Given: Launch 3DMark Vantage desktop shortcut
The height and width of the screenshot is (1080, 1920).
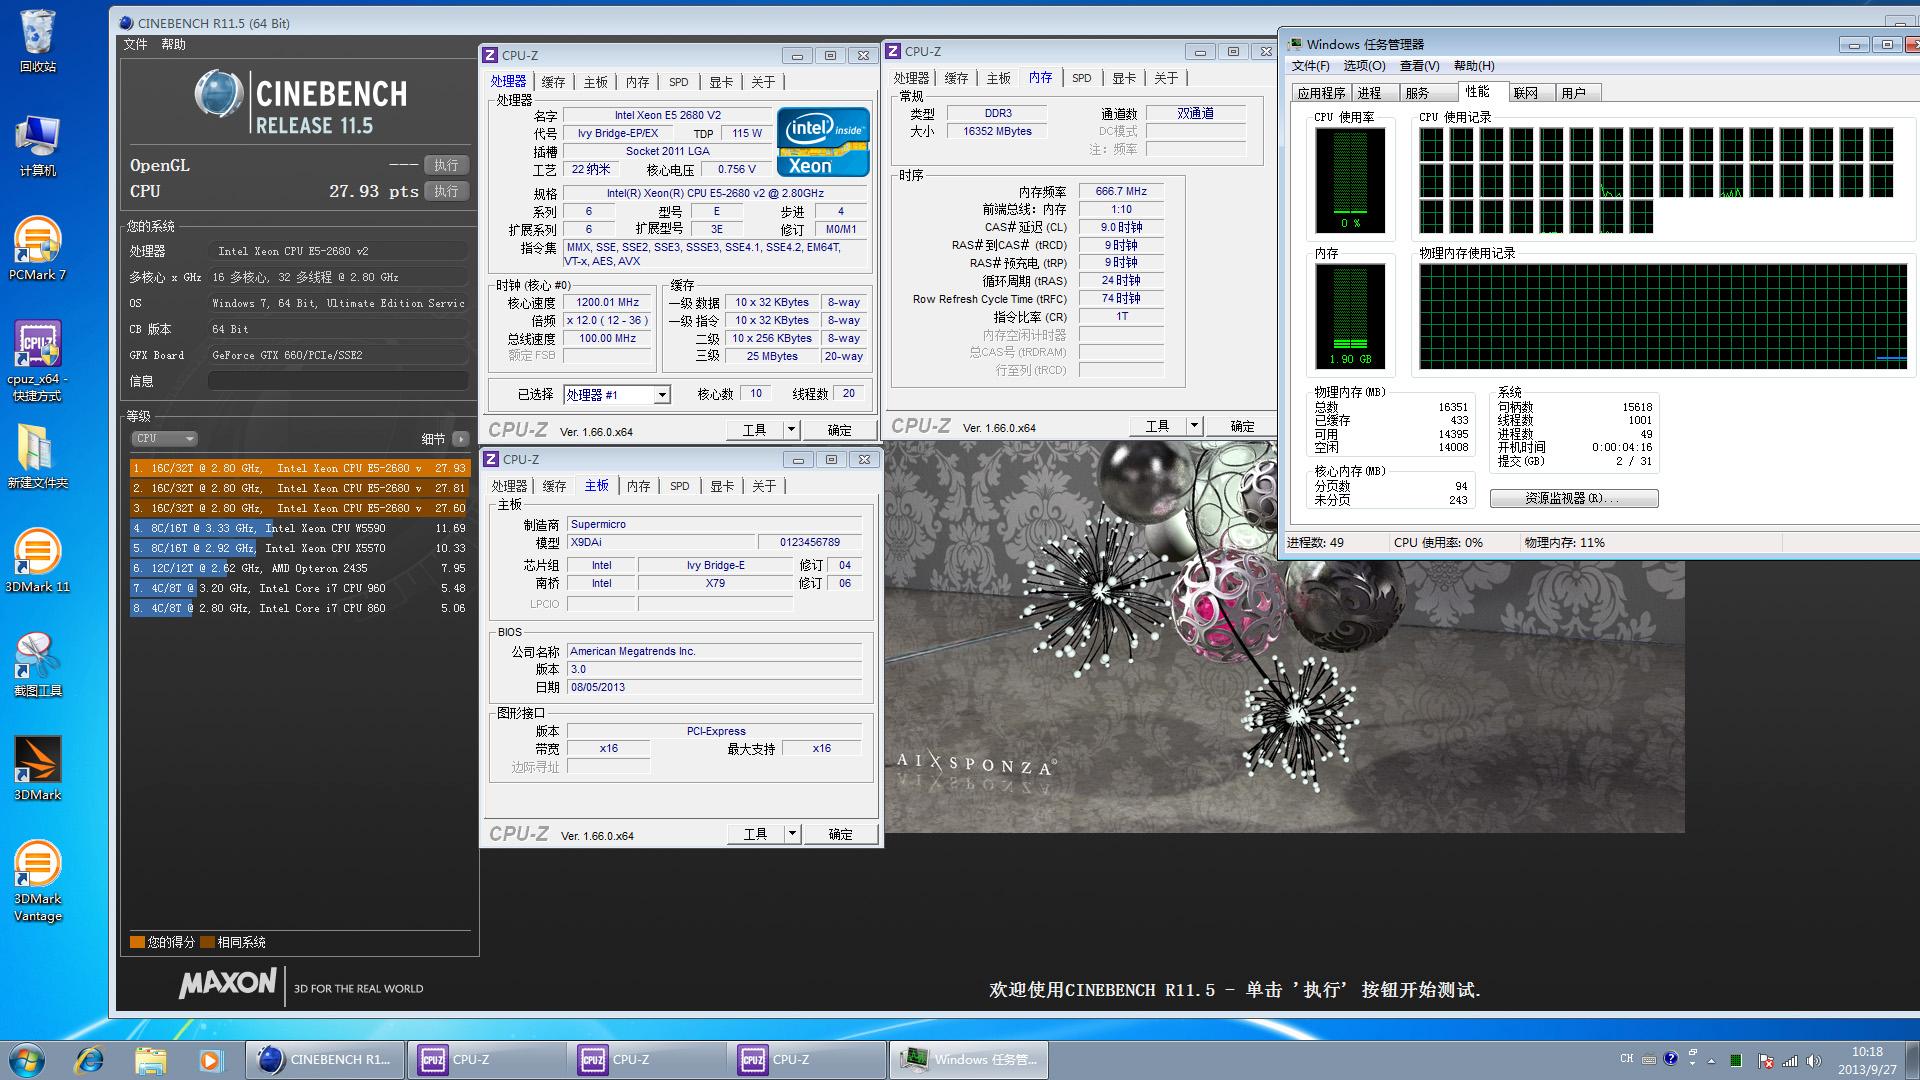Looking at the screenshot, I should coord(38,881).
